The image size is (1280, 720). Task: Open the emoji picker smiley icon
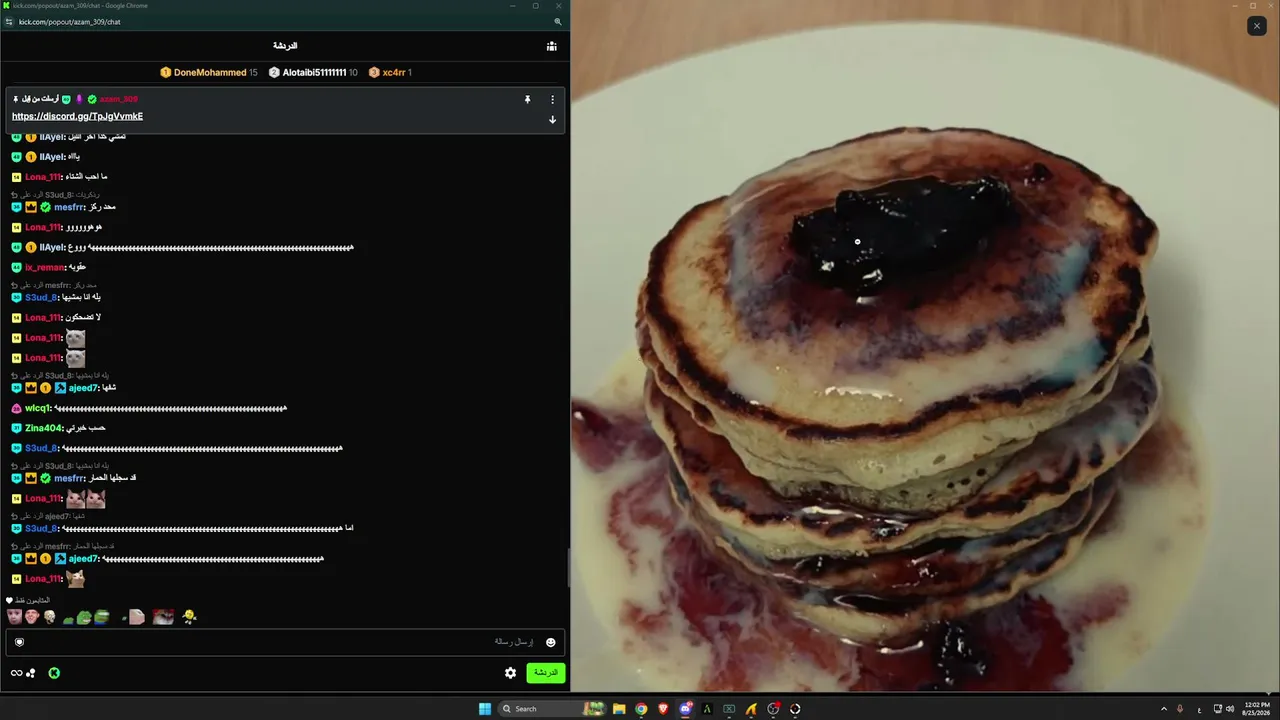[550, 642]
